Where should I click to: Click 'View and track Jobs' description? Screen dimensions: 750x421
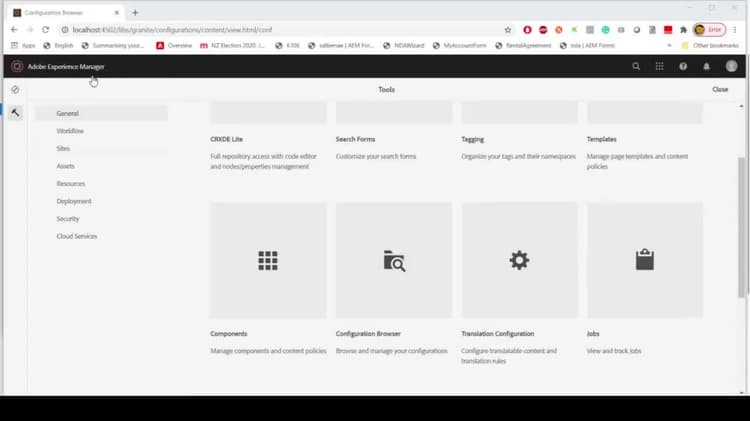[614, 351]
